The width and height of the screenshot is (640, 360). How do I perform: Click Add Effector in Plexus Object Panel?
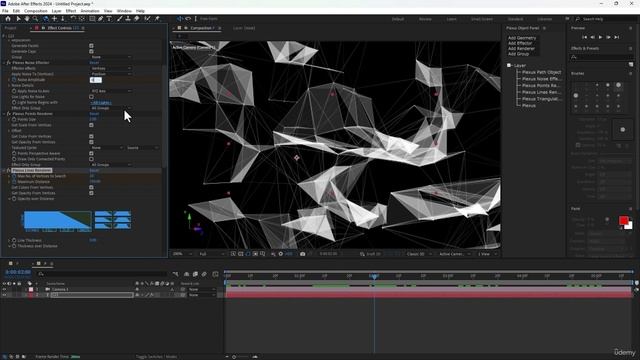520,43
